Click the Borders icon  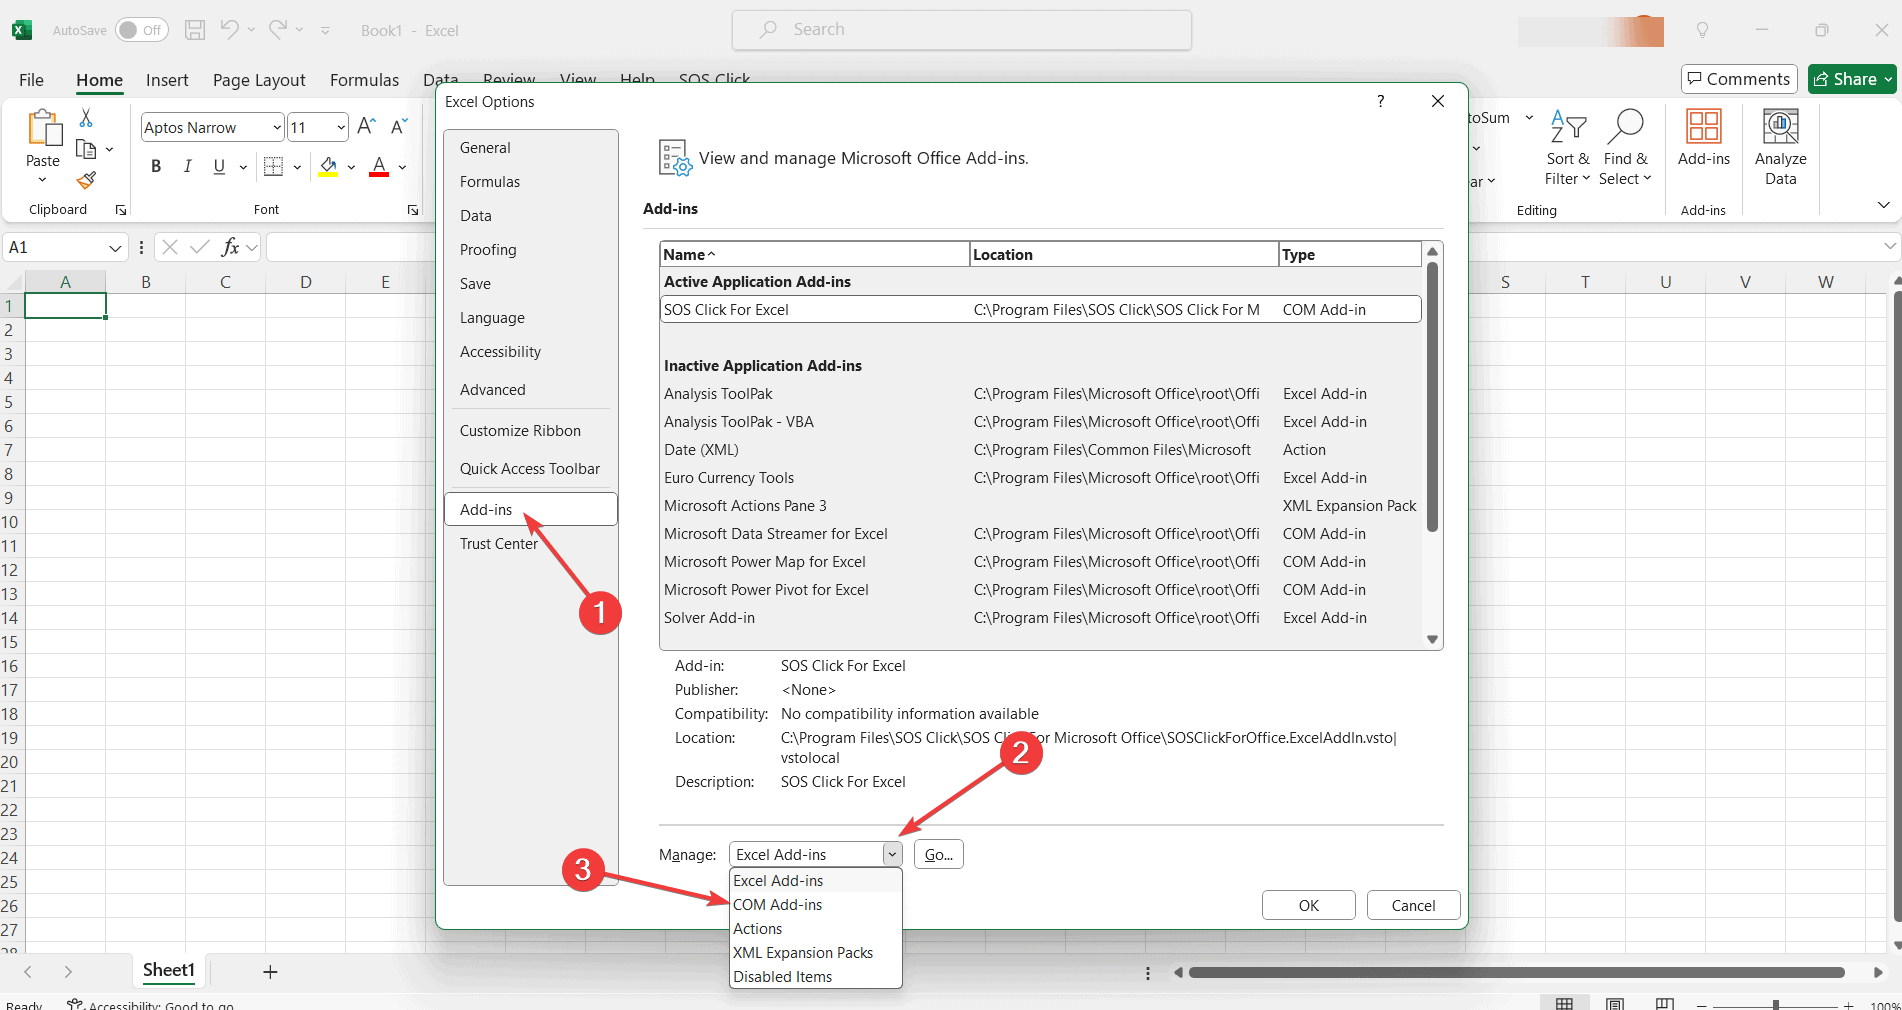[x=273, y=167]
